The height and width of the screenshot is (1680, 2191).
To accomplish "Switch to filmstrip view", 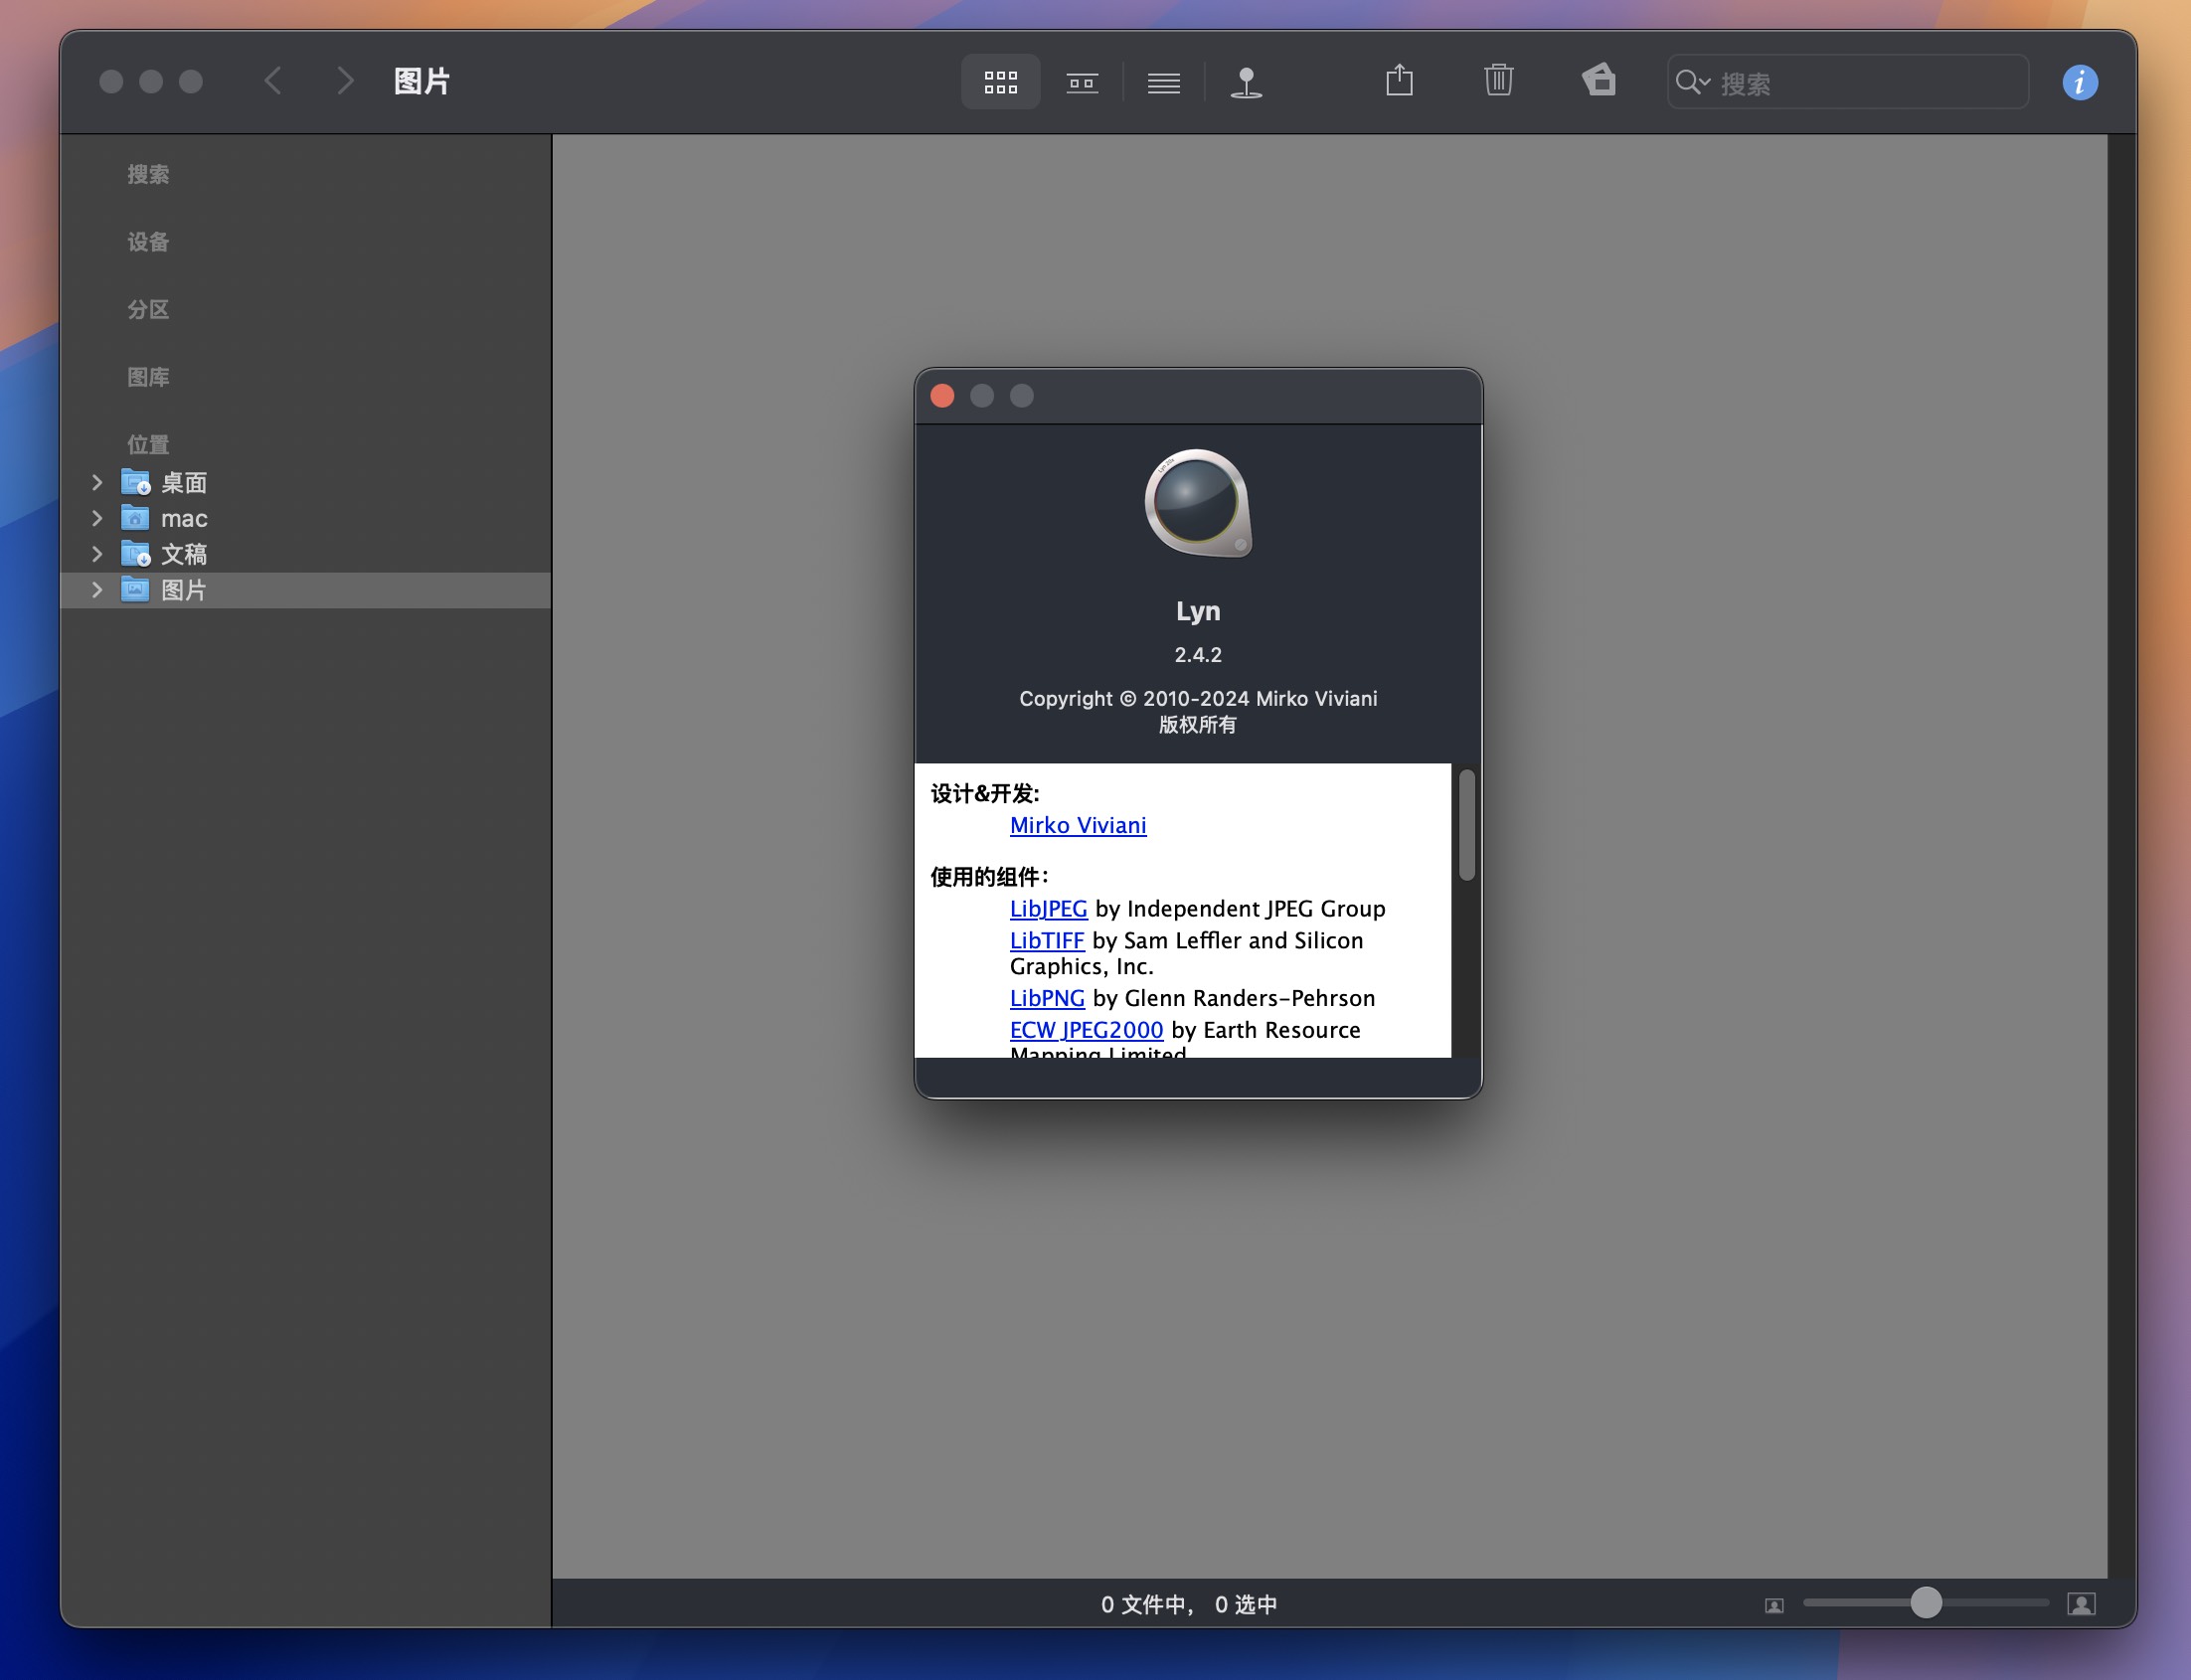I will coord(1082,82).
